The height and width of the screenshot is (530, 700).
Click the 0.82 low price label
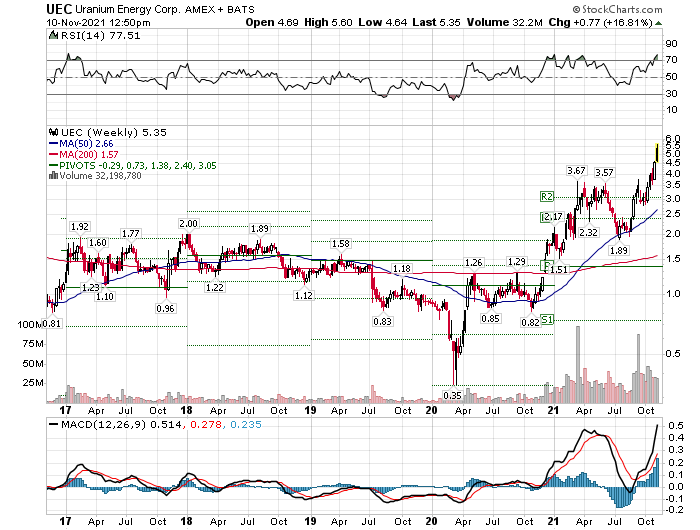[x=530, y=322]
